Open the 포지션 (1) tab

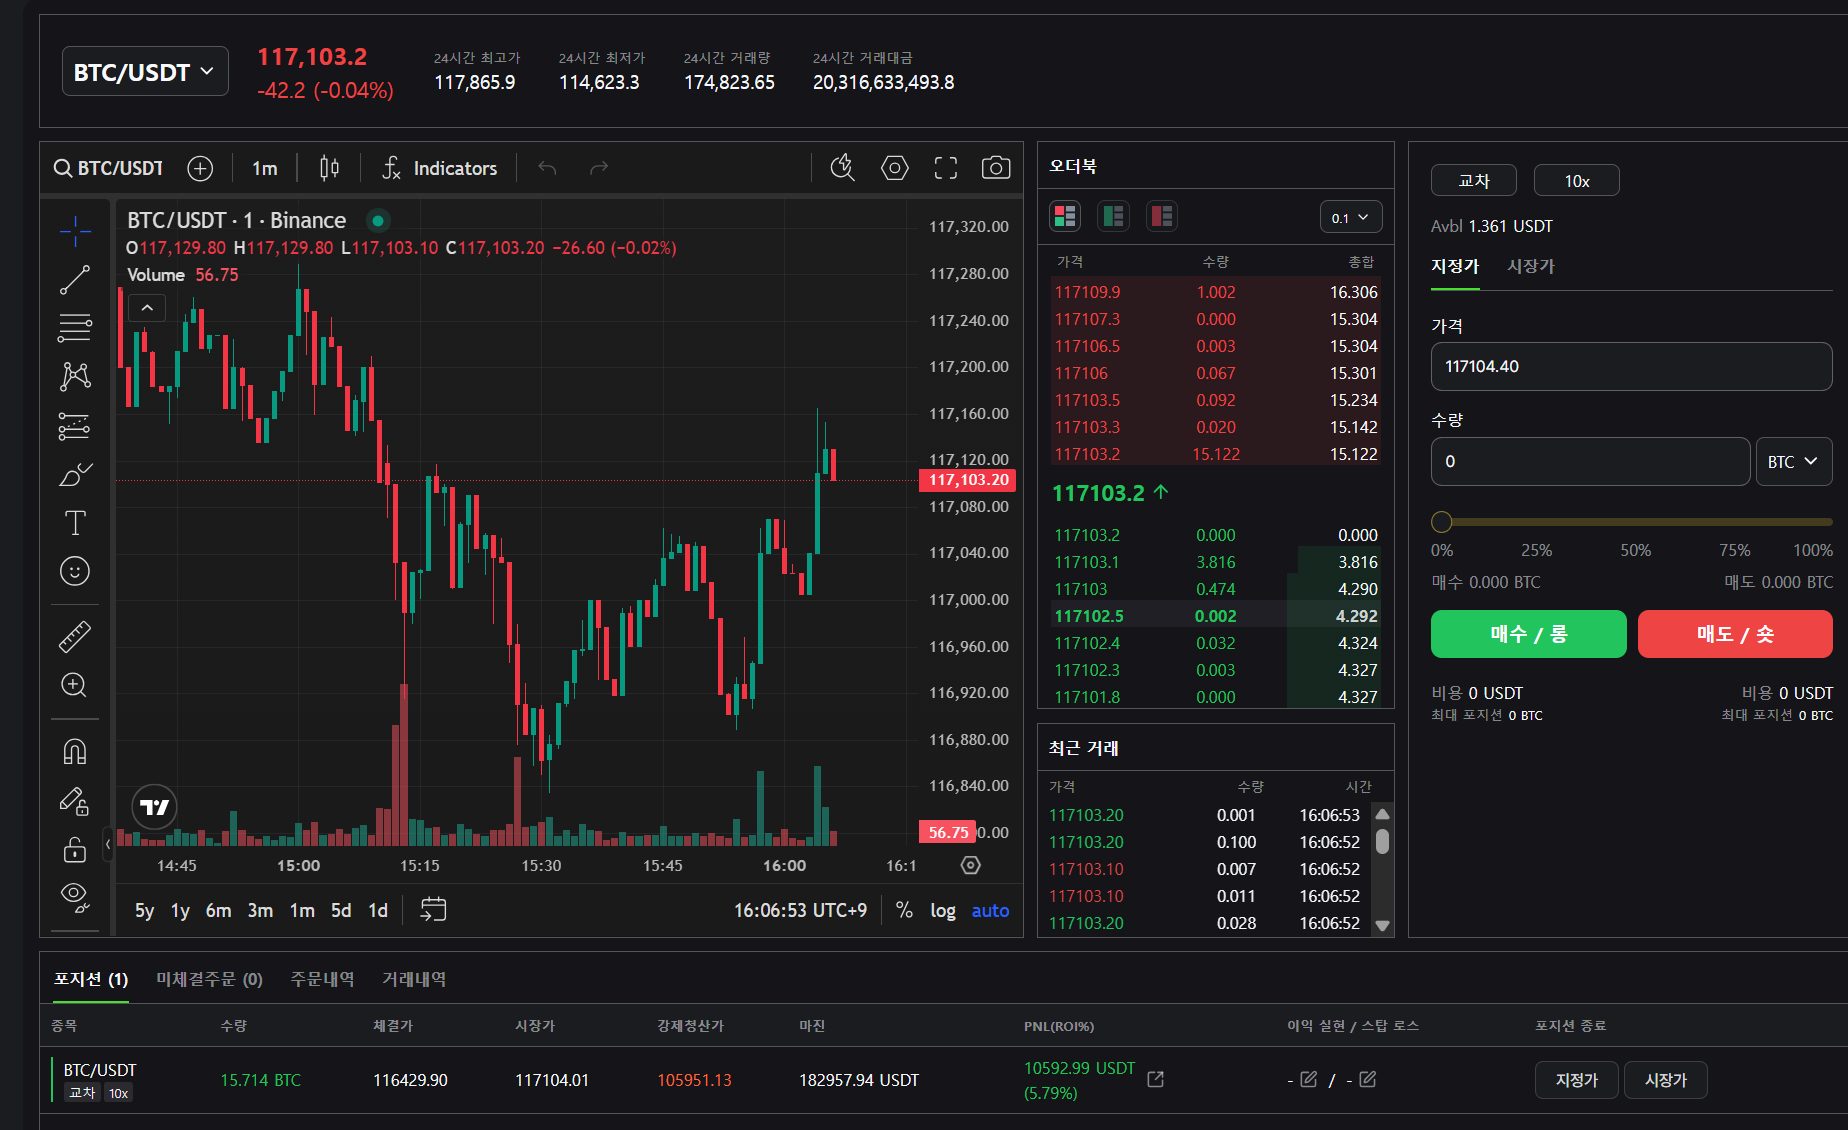pyautogui.click(x=91, y=978)
